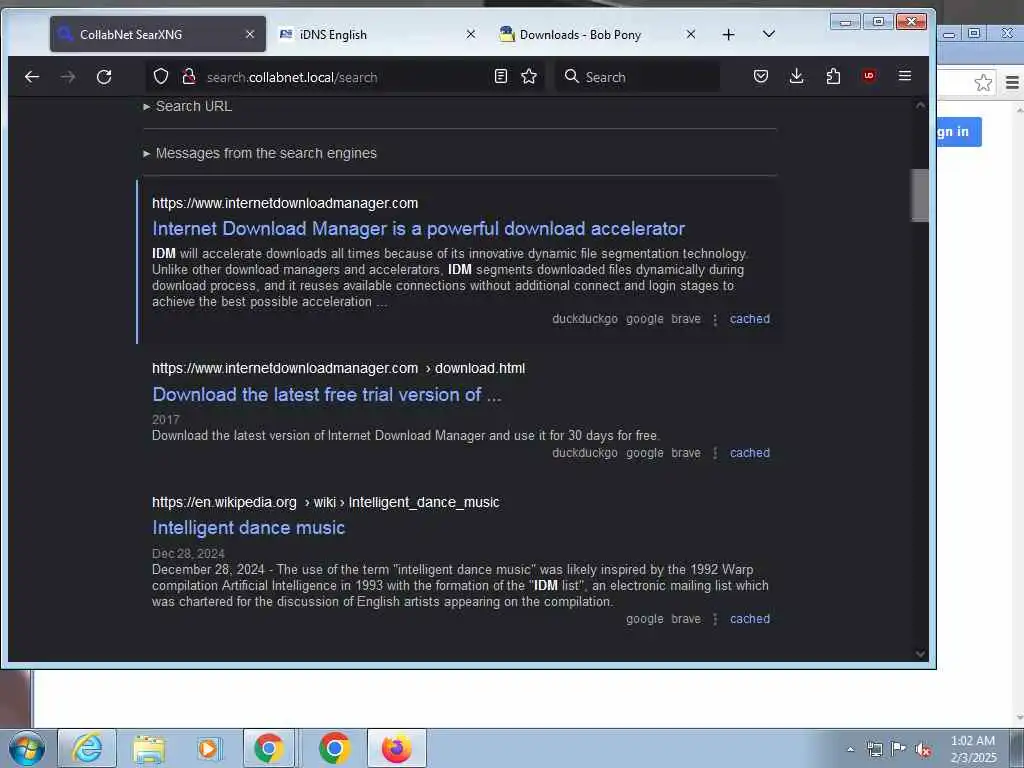Open the Firefox downloads panel

point(797,76)
